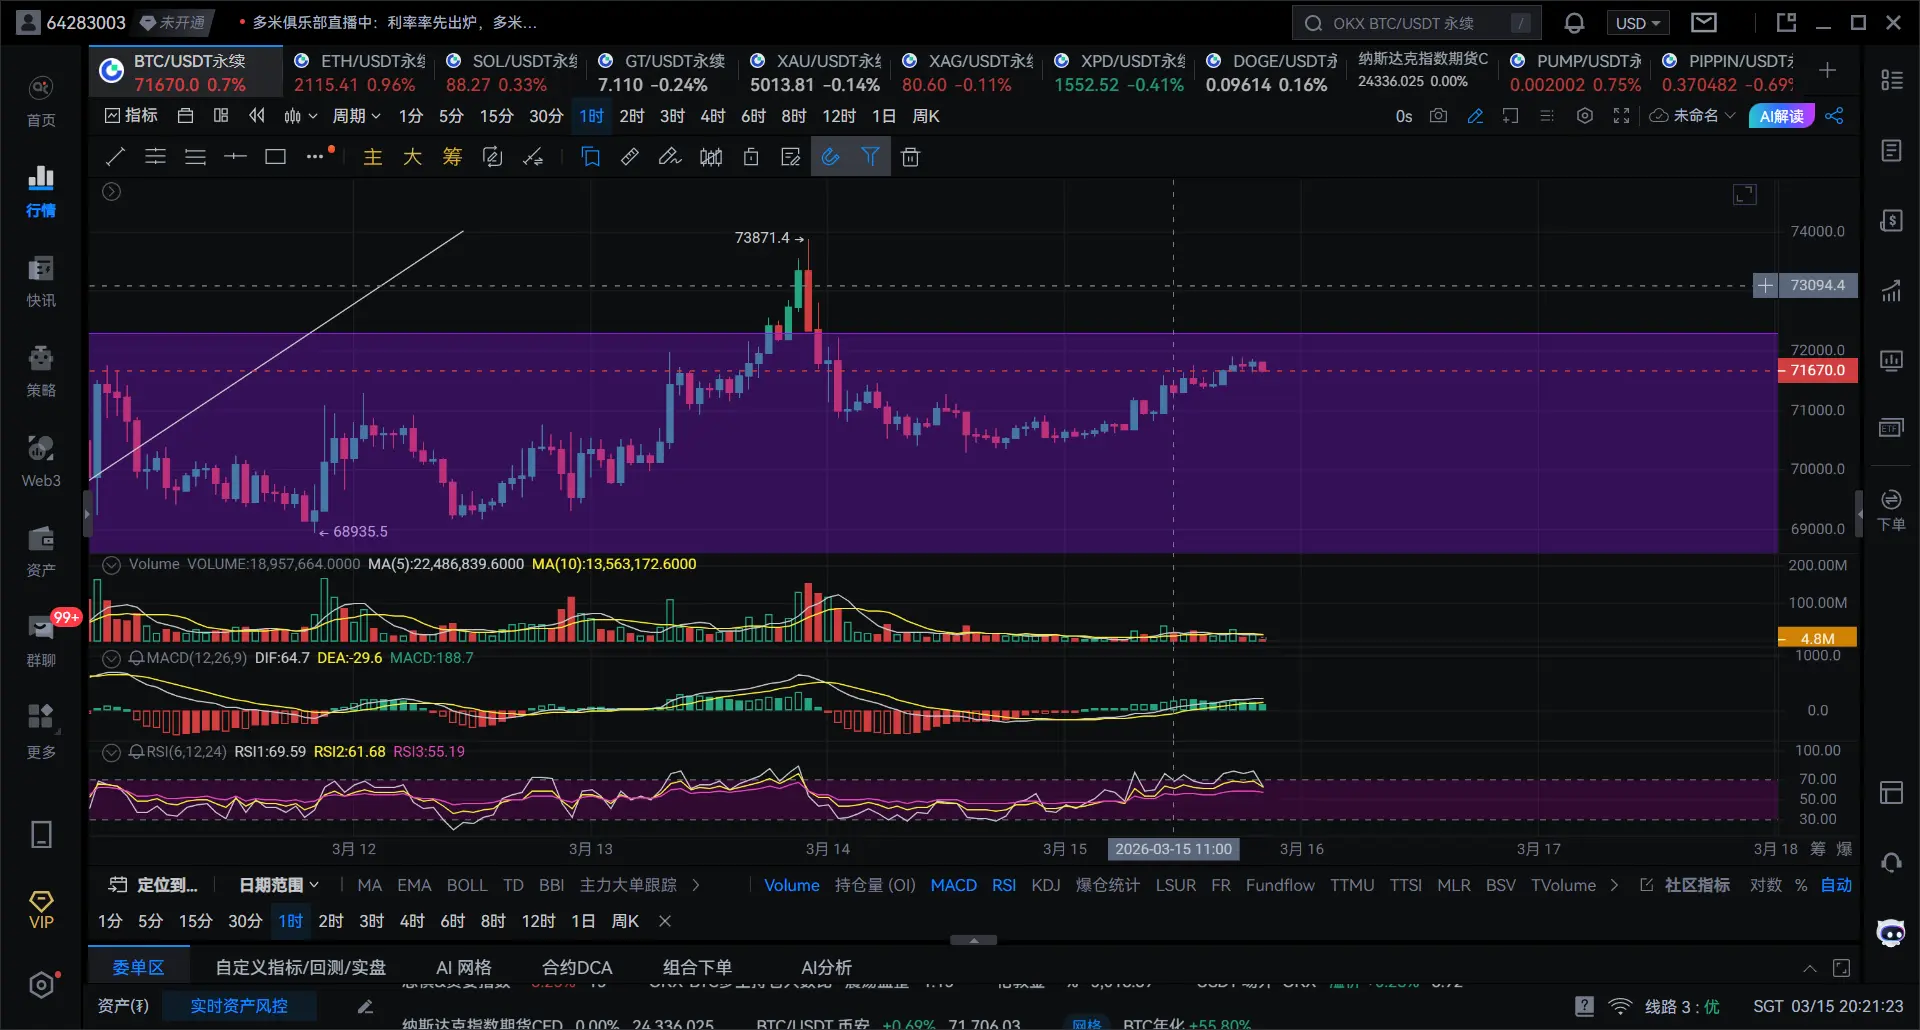Image resolution: width=1920 pixels, height=1030 pixels.
Task: Enter fullscreen chart mode
Action: (1622, 116)
